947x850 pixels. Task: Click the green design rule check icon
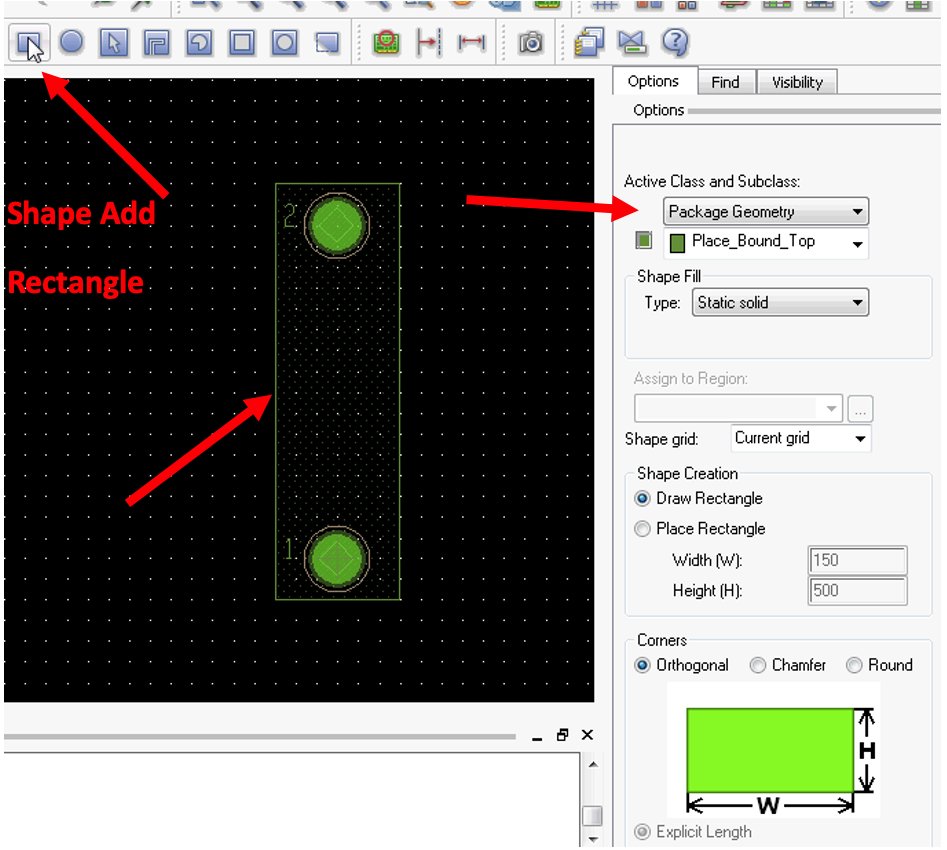[386, 43]
